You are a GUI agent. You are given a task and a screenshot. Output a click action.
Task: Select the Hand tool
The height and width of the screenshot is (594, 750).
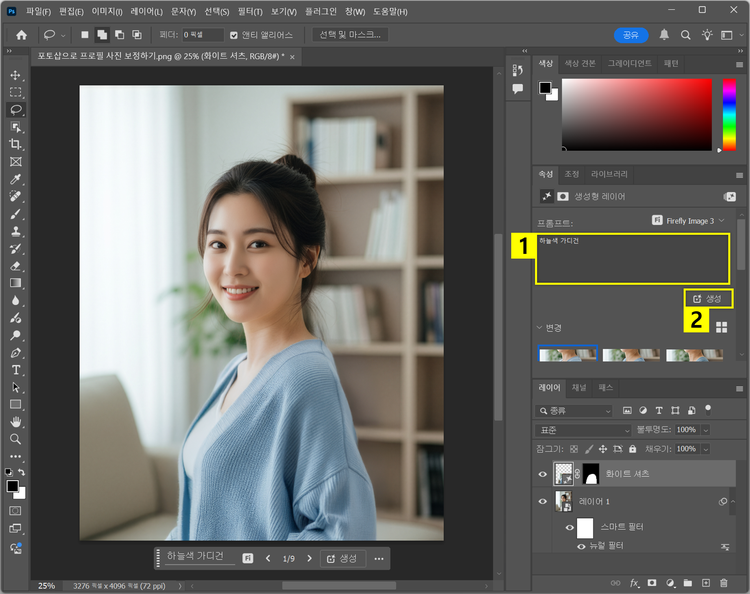pyautogui.click(x=15, y=421)
